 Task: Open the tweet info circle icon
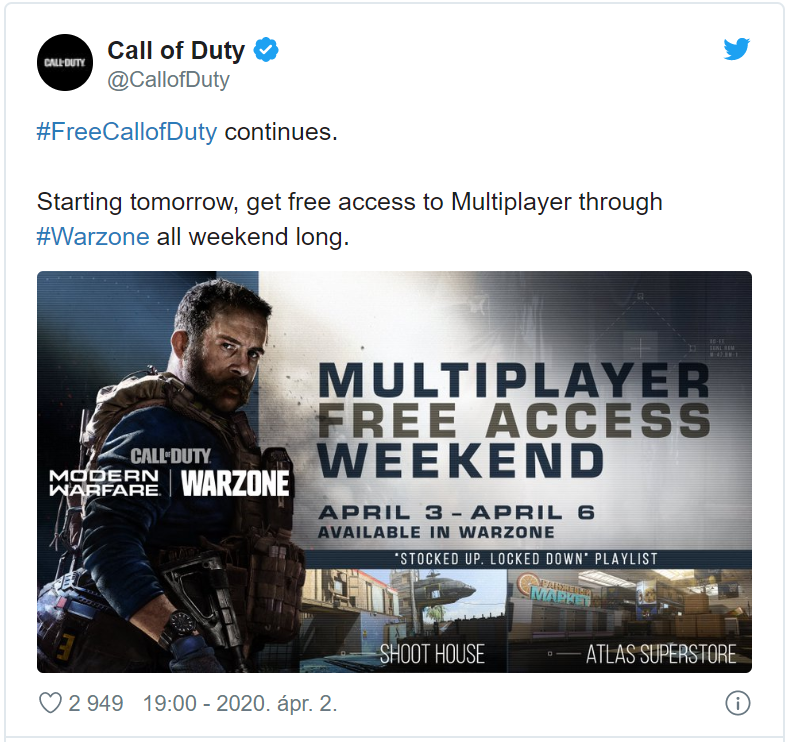tap(738, 703)
